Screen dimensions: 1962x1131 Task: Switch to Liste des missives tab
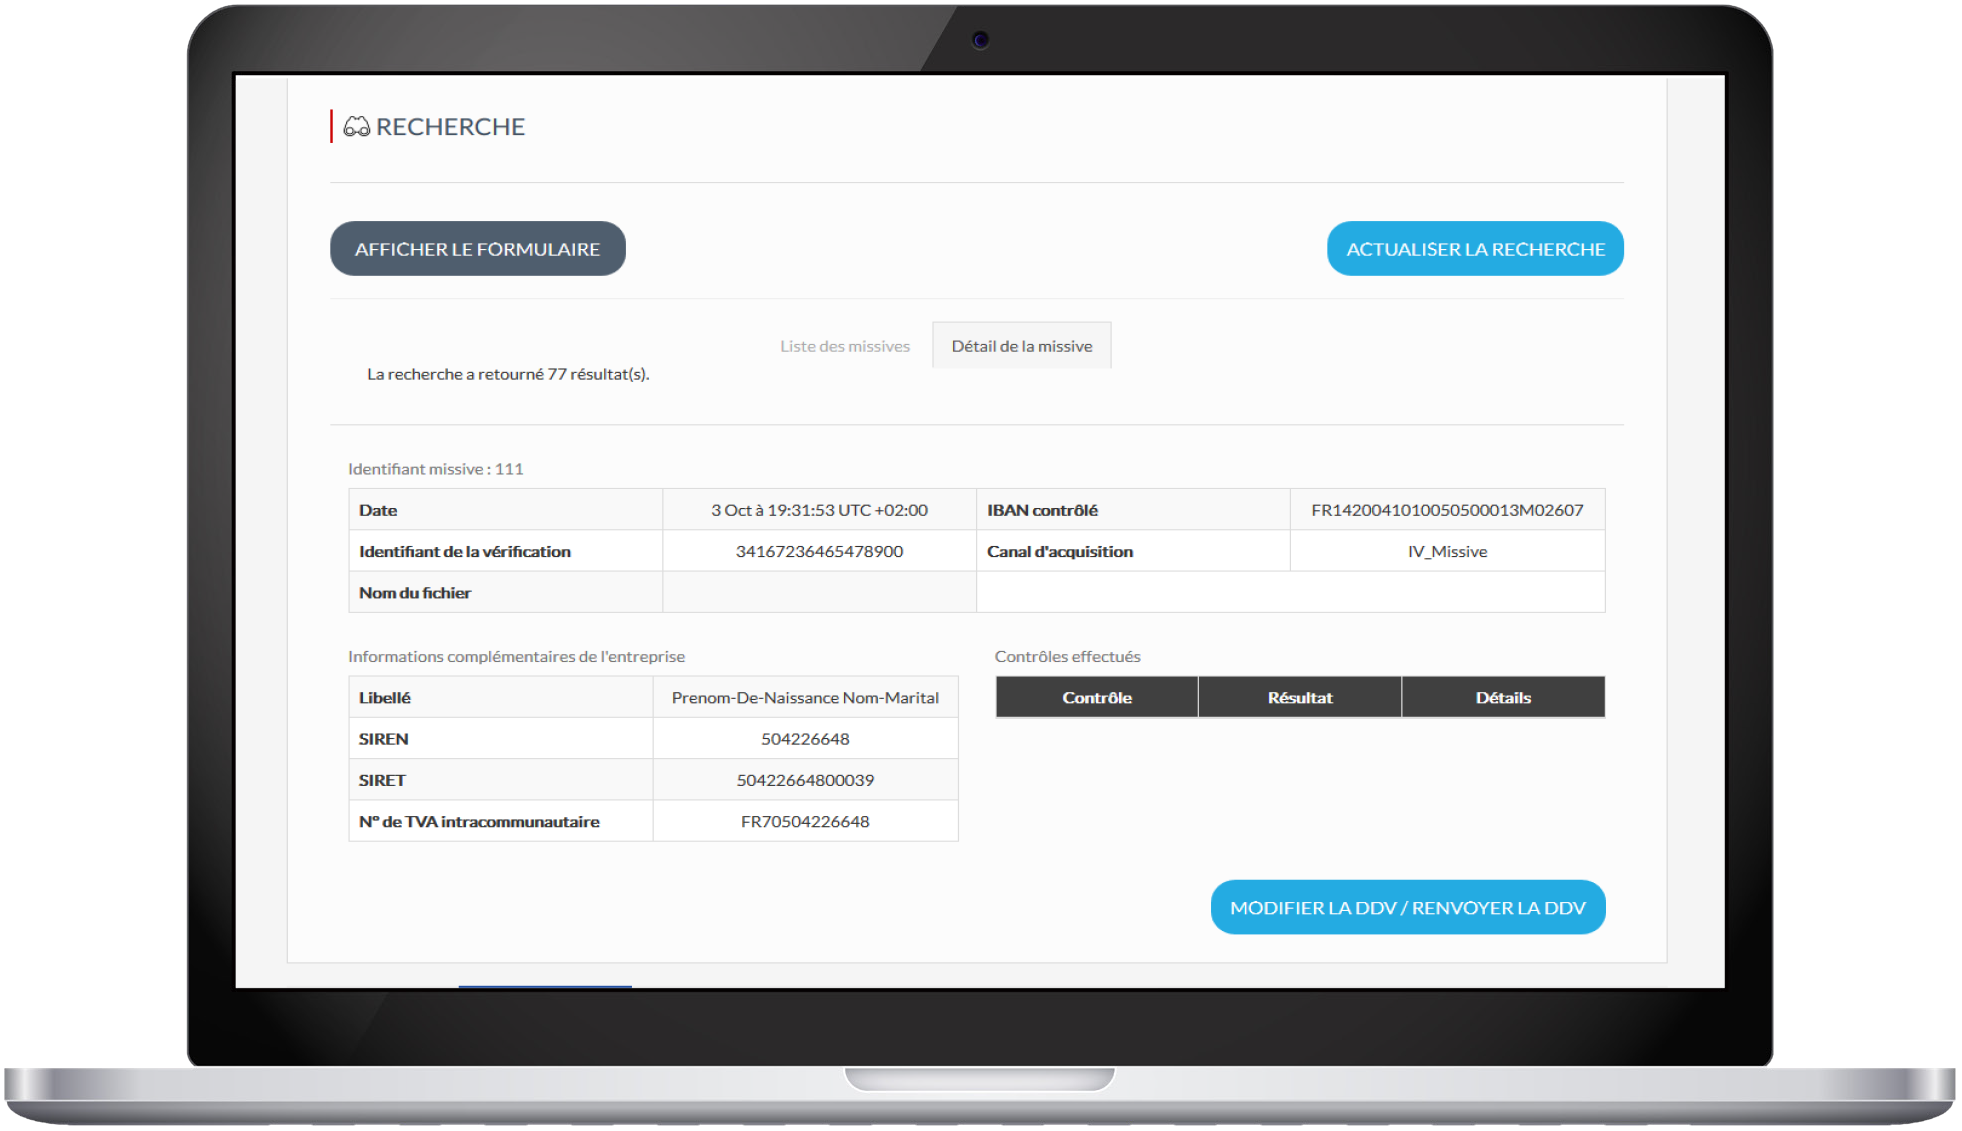[x=845, y=346]
